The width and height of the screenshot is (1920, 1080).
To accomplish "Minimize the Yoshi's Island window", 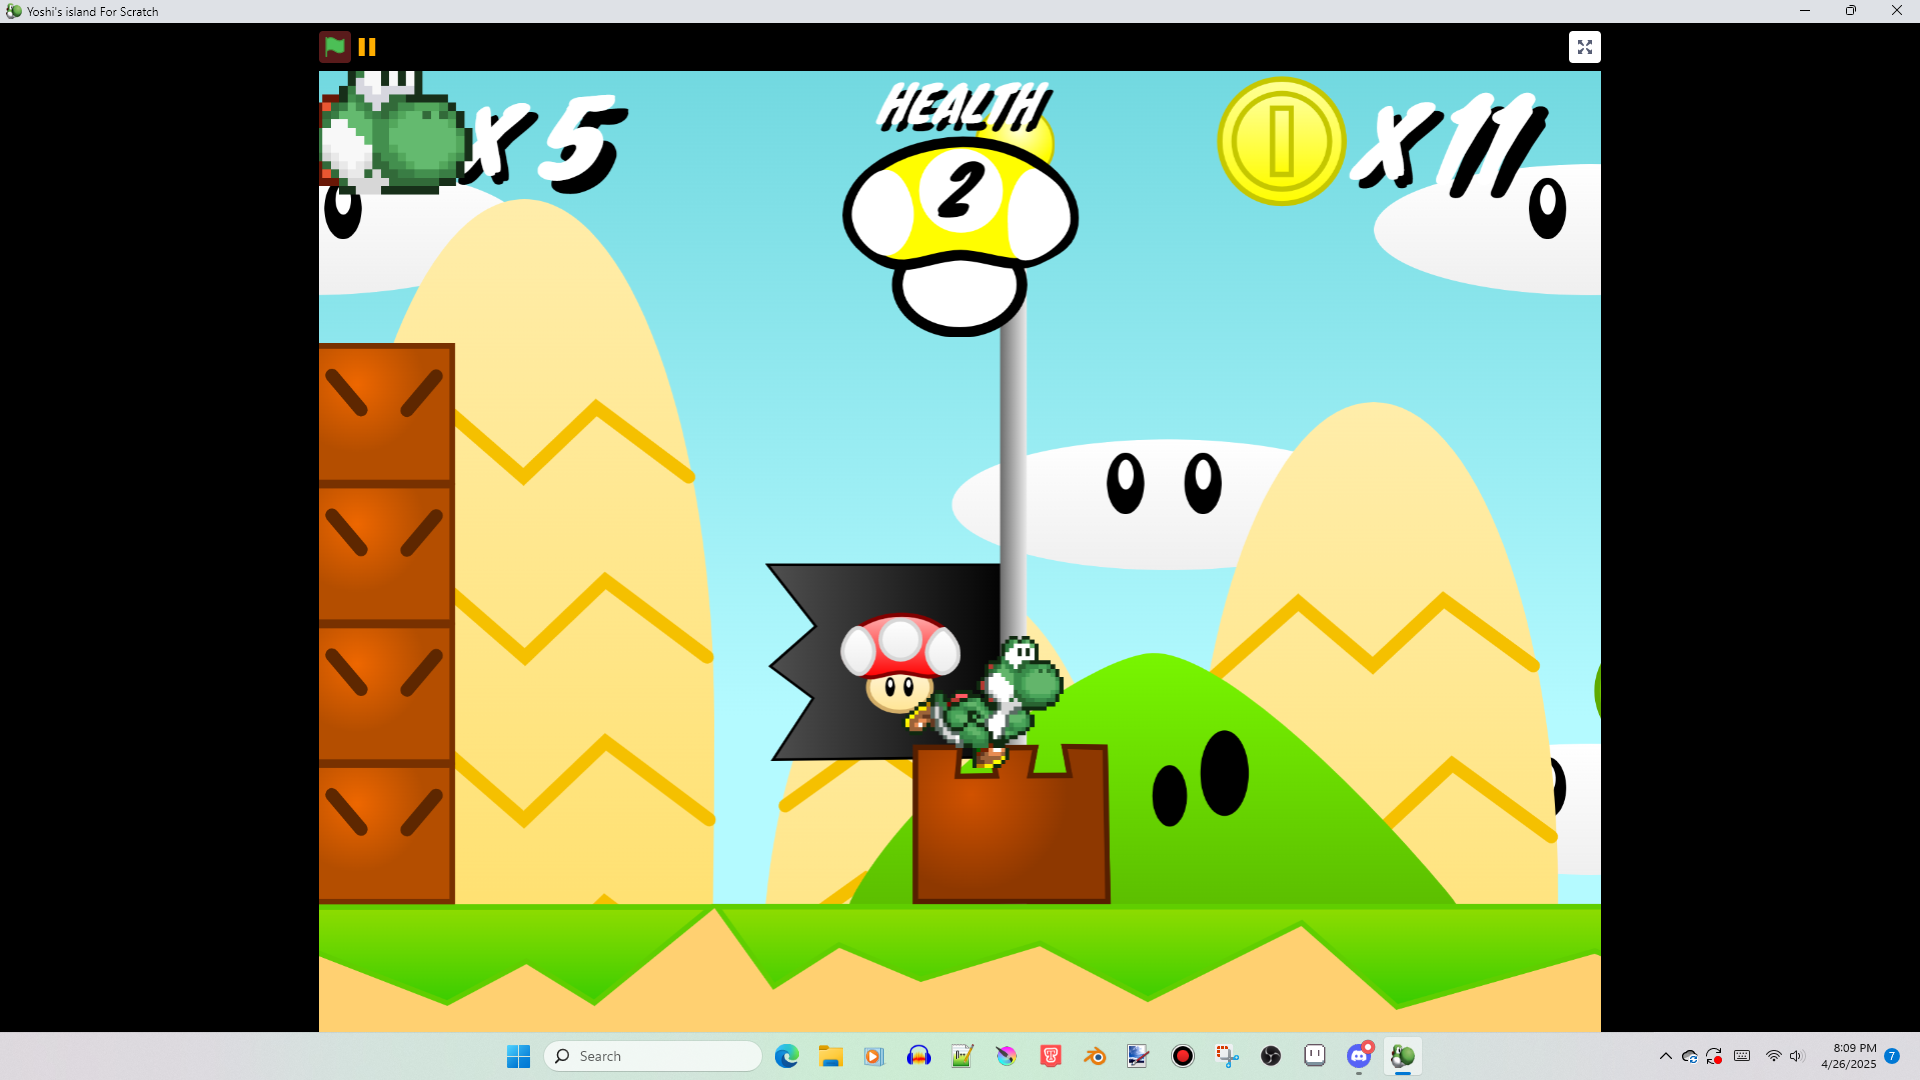I will (1805, 11).
